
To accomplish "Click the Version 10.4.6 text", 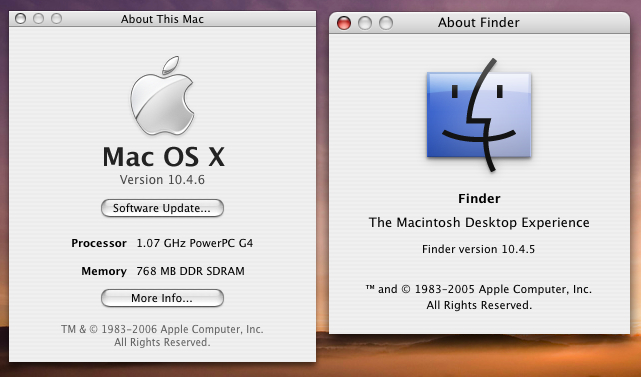I will point(162,180).
